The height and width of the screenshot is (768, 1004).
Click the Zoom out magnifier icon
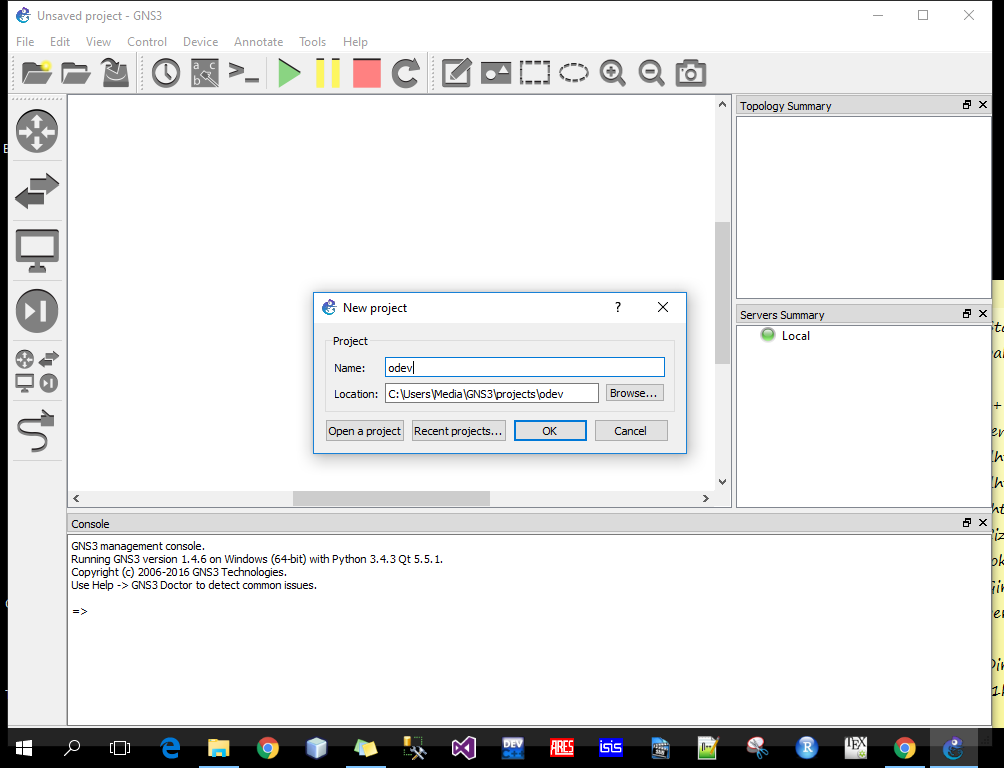tap(652, 73)
